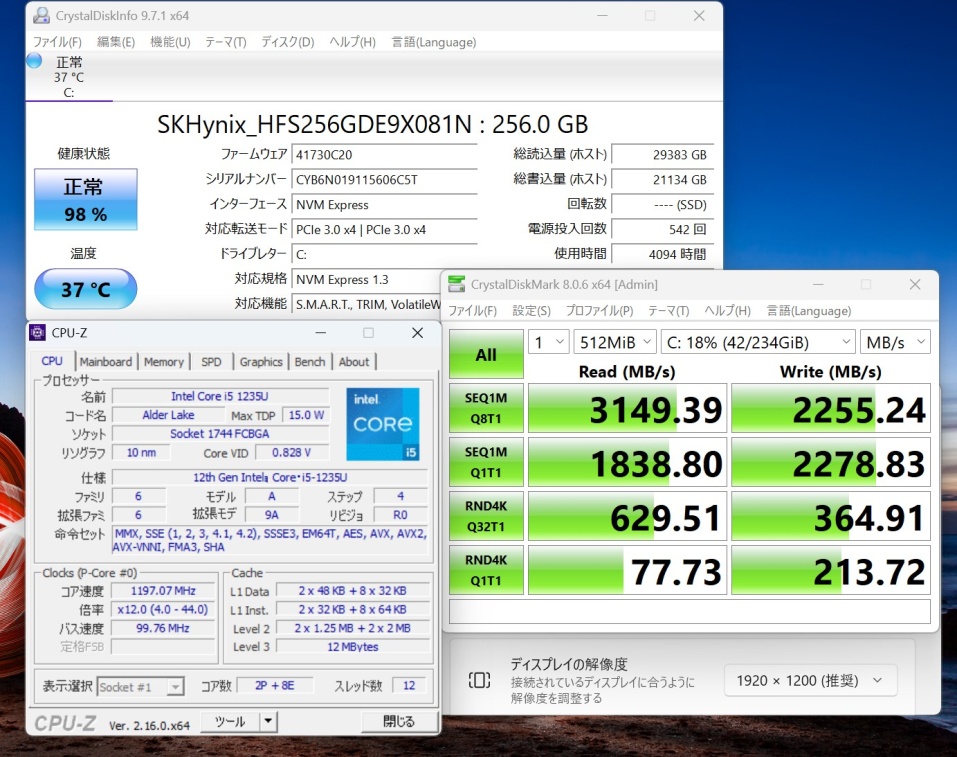Open the test count dropdown showing 1

(548, 342)
